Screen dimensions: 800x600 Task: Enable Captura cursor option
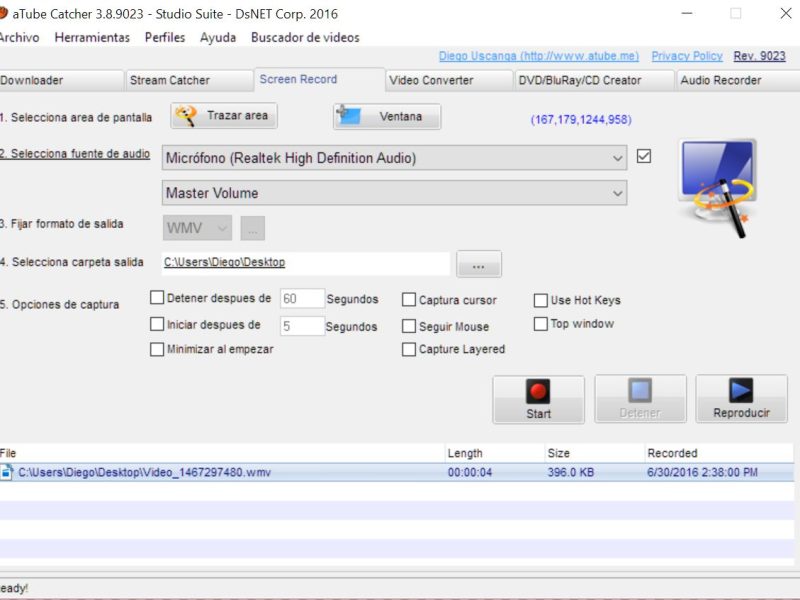point(409,299)
